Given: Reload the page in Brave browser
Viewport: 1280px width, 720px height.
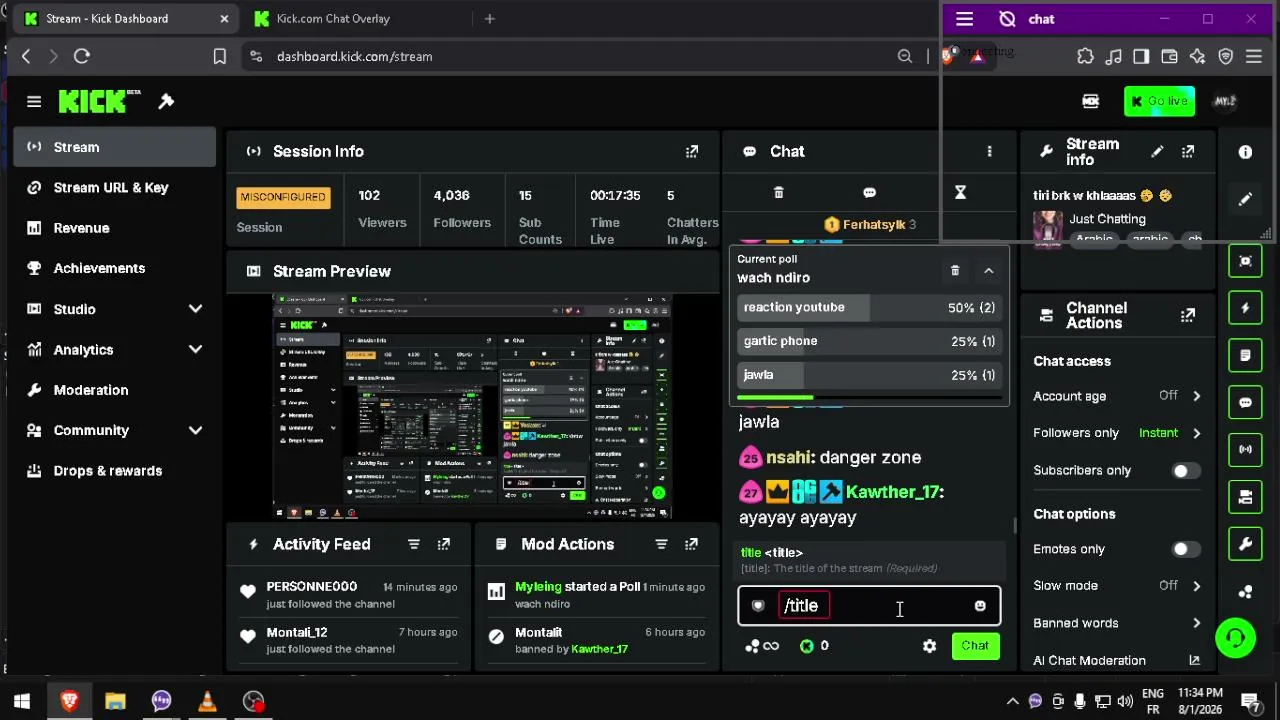Looking at the screenshot, I should pos(82,57).
